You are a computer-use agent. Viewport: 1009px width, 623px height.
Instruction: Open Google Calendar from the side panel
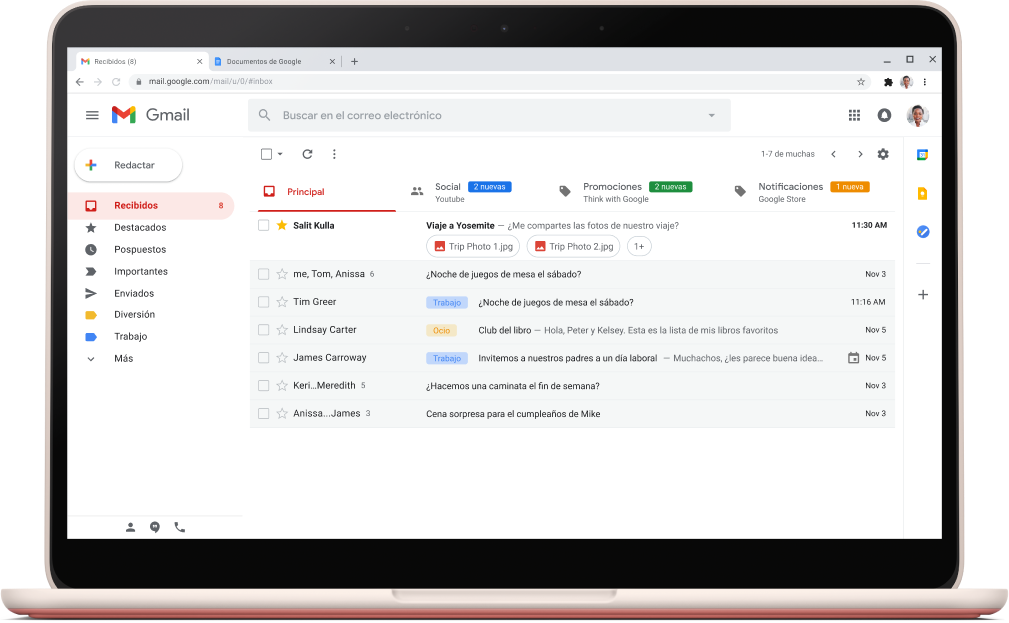pyautogui.click(x=922, y=155)
